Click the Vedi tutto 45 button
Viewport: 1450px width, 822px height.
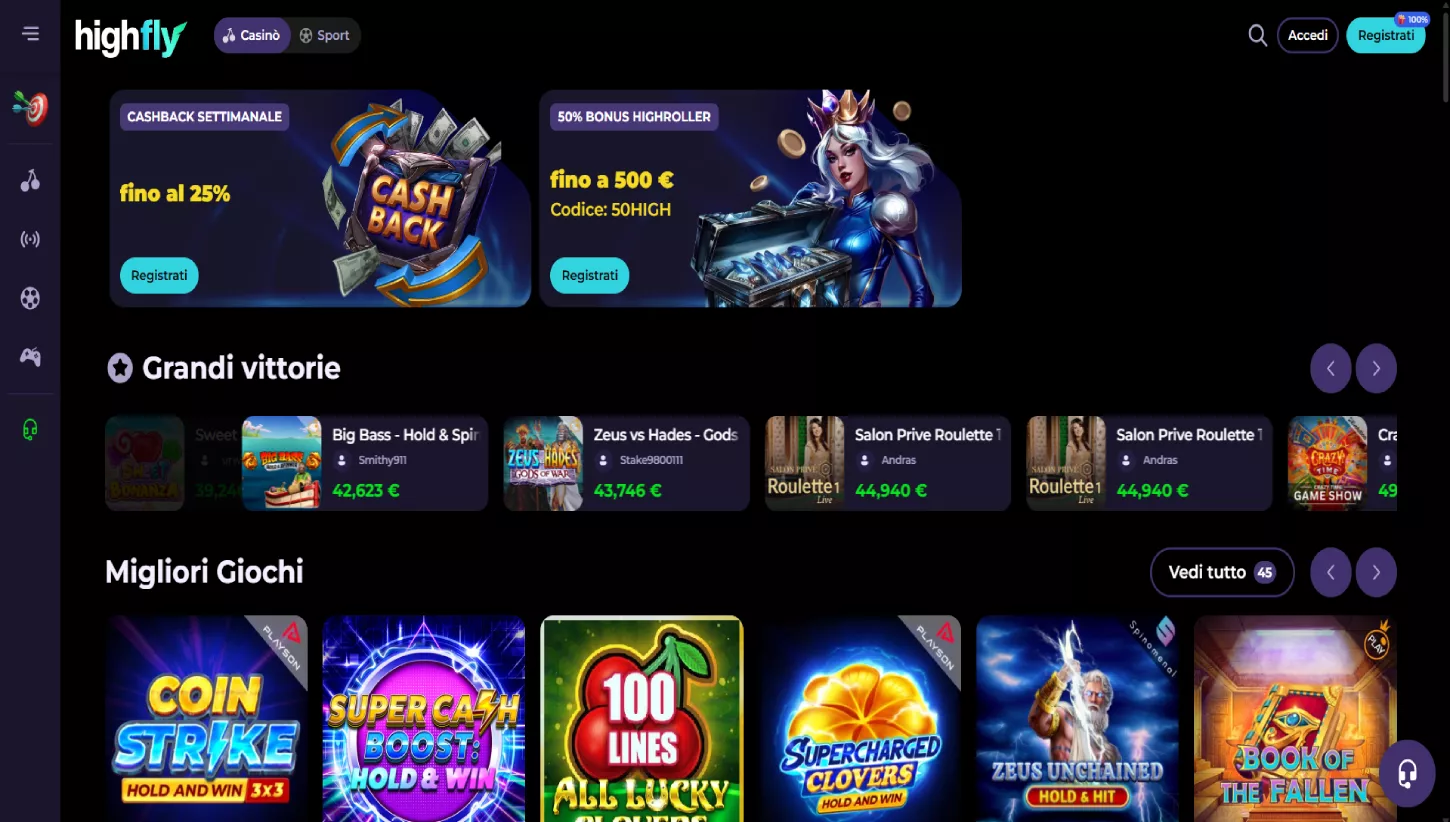(x=1222, y=572)
